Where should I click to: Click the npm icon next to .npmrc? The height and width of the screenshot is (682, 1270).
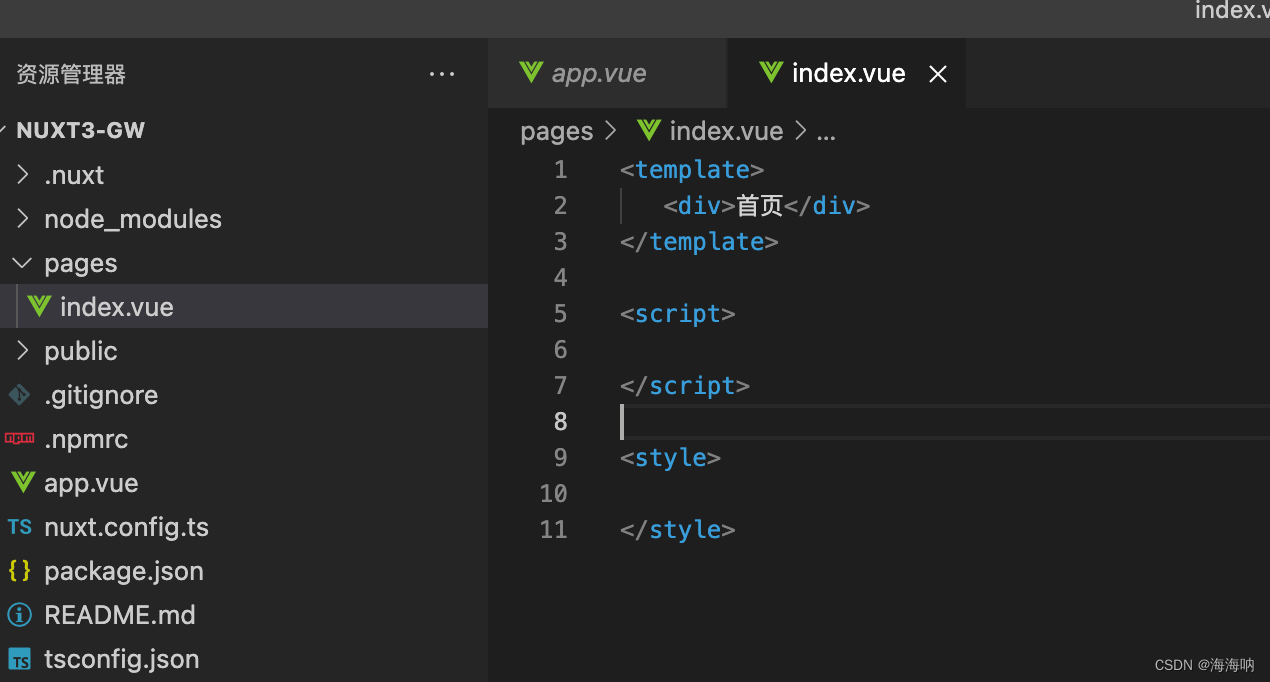(x=20, y=438)
